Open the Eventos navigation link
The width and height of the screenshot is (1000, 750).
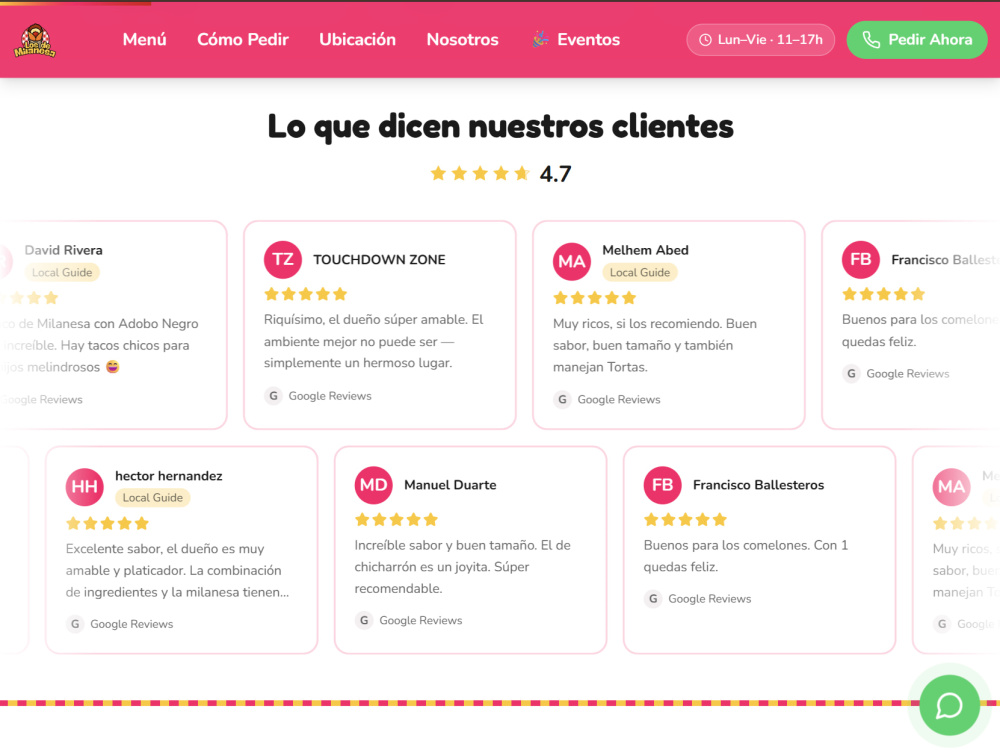pyautogui.click(x=576, y=40)
